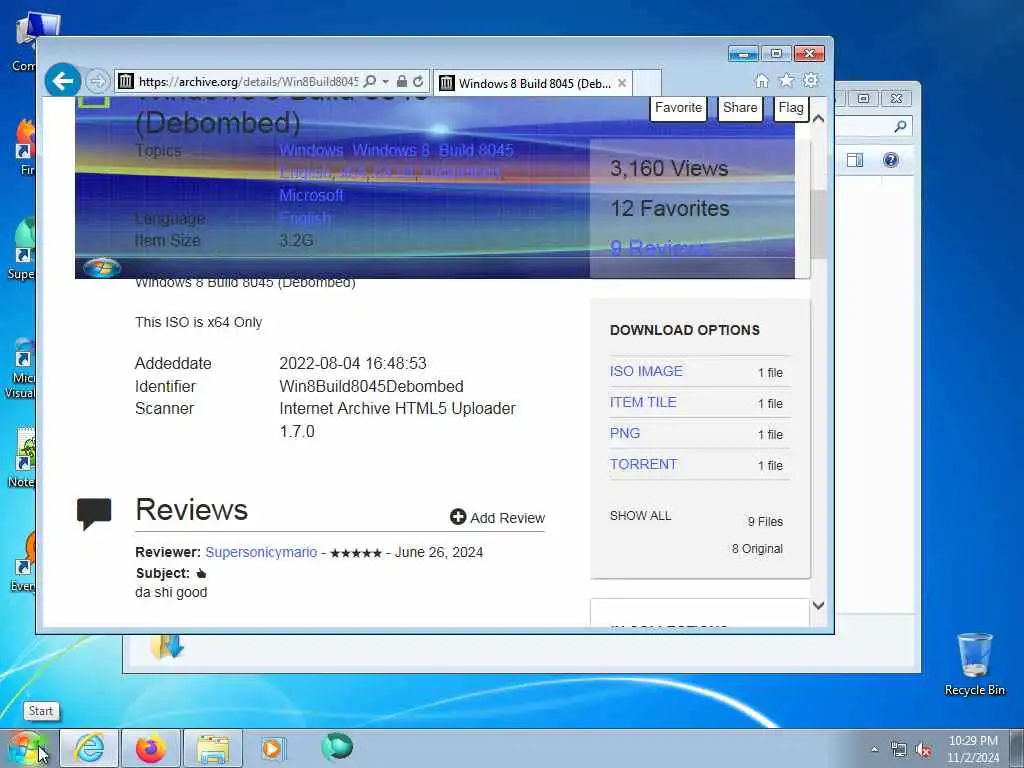1024x768 pixels.
Task: Toggle preview pane in background Explorer window
Action: 855,160
